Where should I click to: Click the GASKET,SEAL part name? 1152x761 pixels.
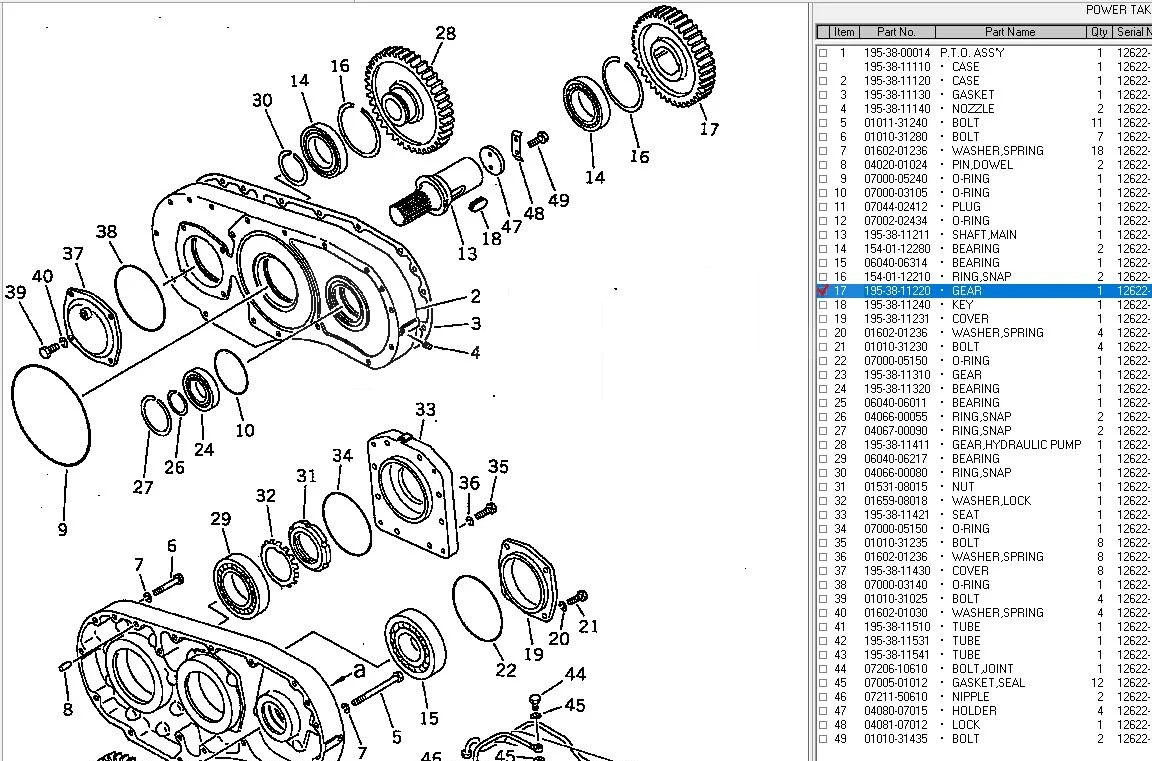[988, 683]
